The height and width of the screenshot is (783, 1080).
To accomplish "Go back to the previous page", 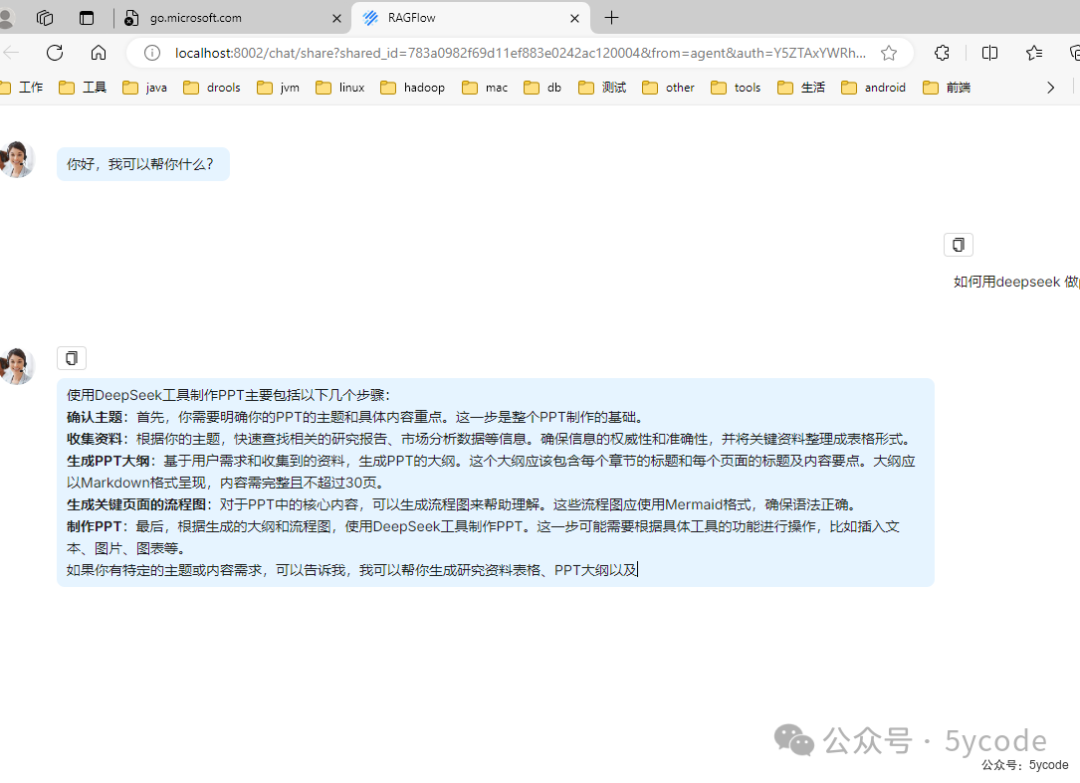I will [x=11, y=52].
